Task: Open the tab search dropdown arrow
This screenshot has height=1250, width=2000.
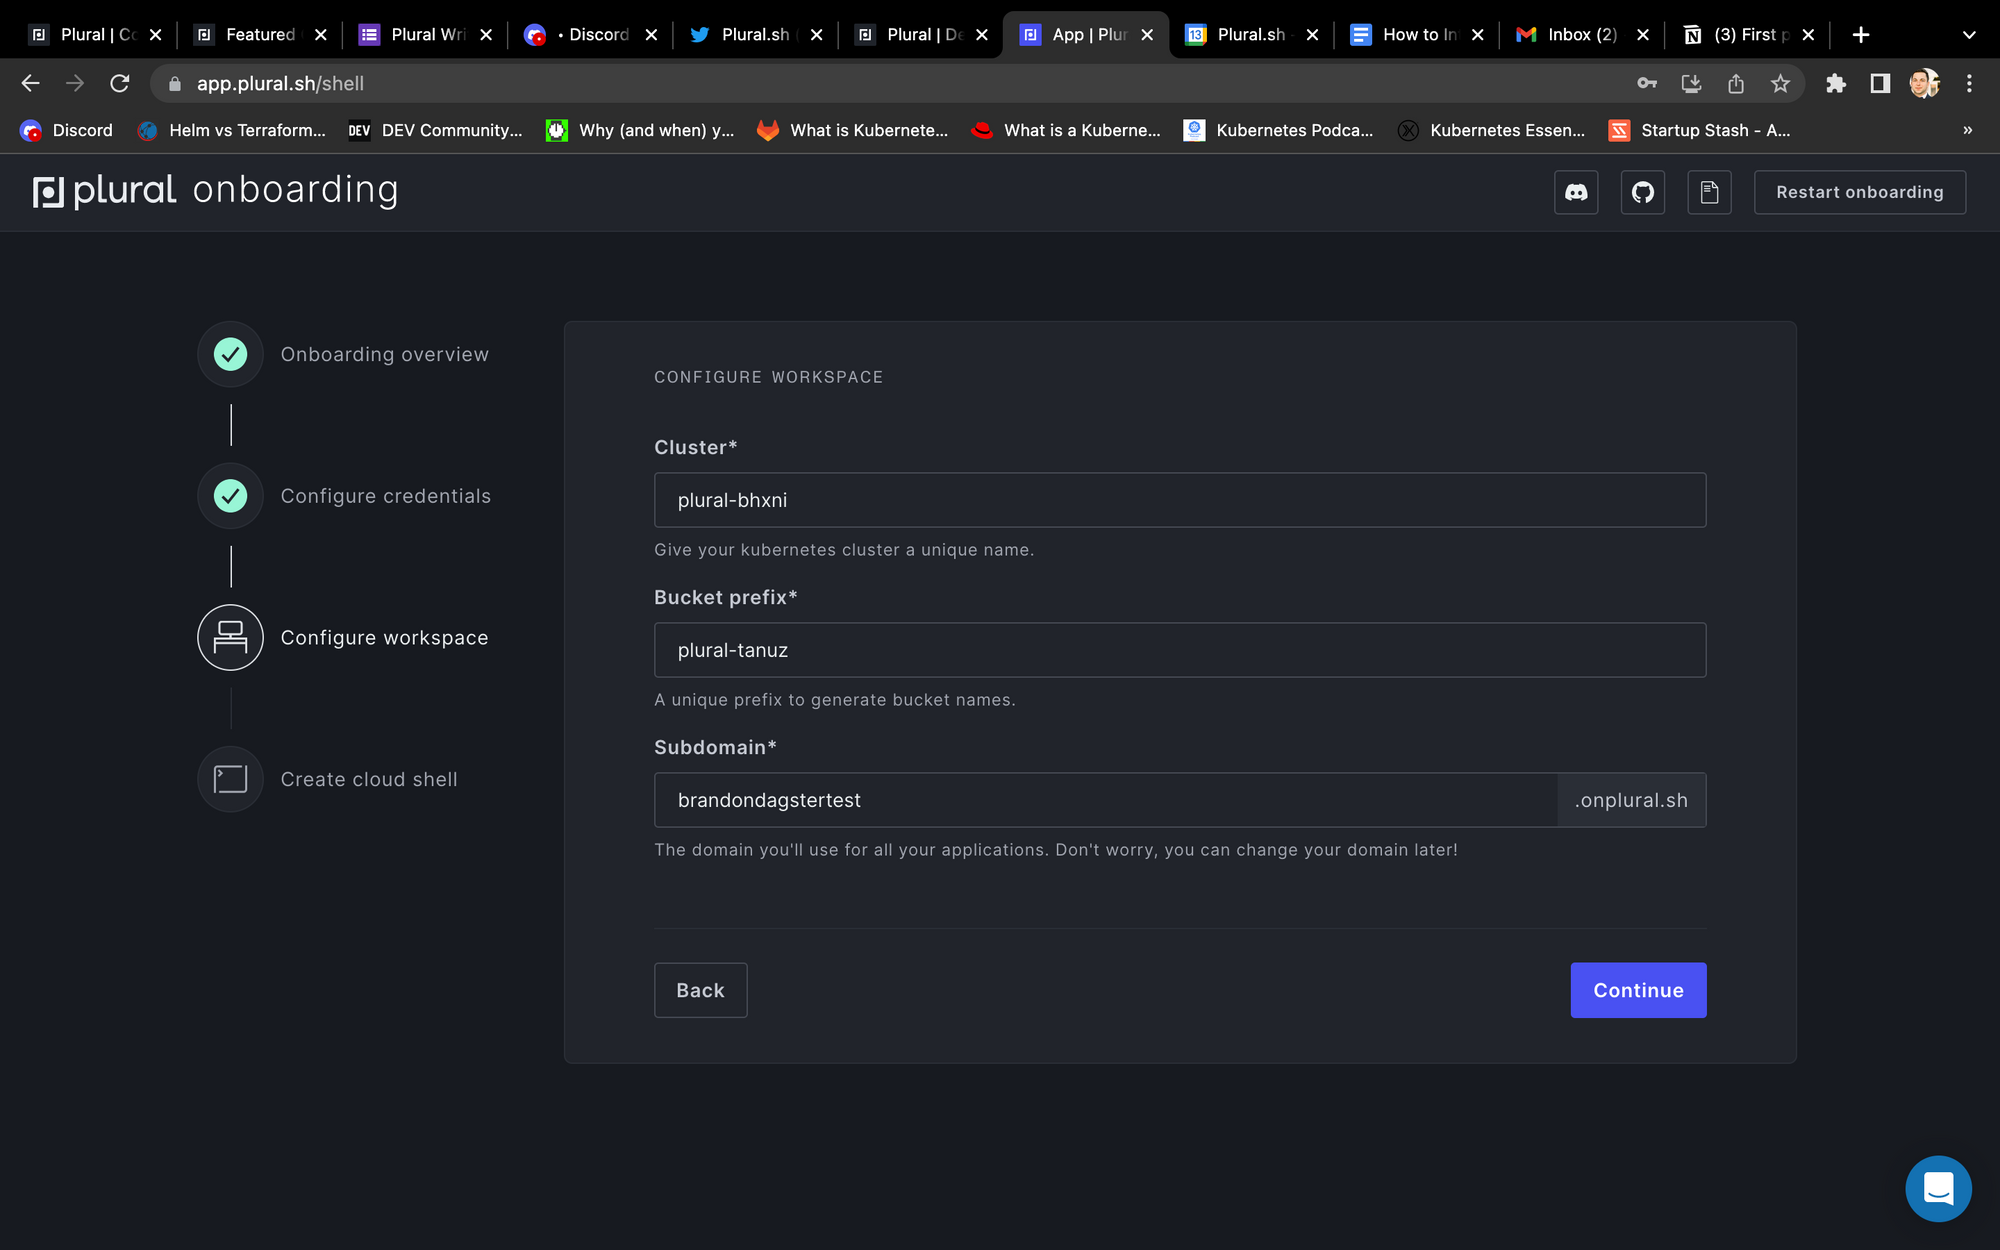Action: (x=1969, y=35)
